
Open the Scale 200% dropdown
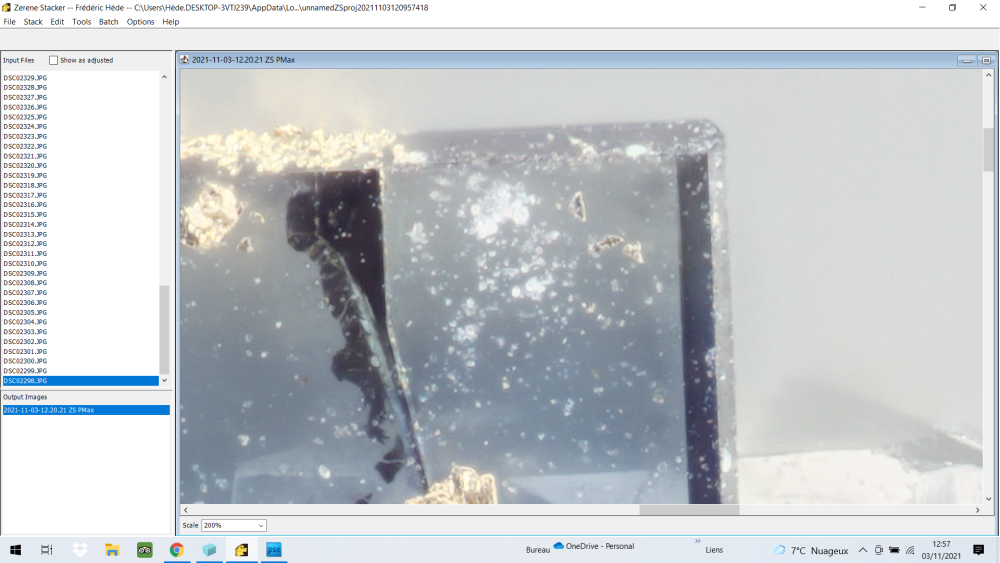click(x=234, y=525)
